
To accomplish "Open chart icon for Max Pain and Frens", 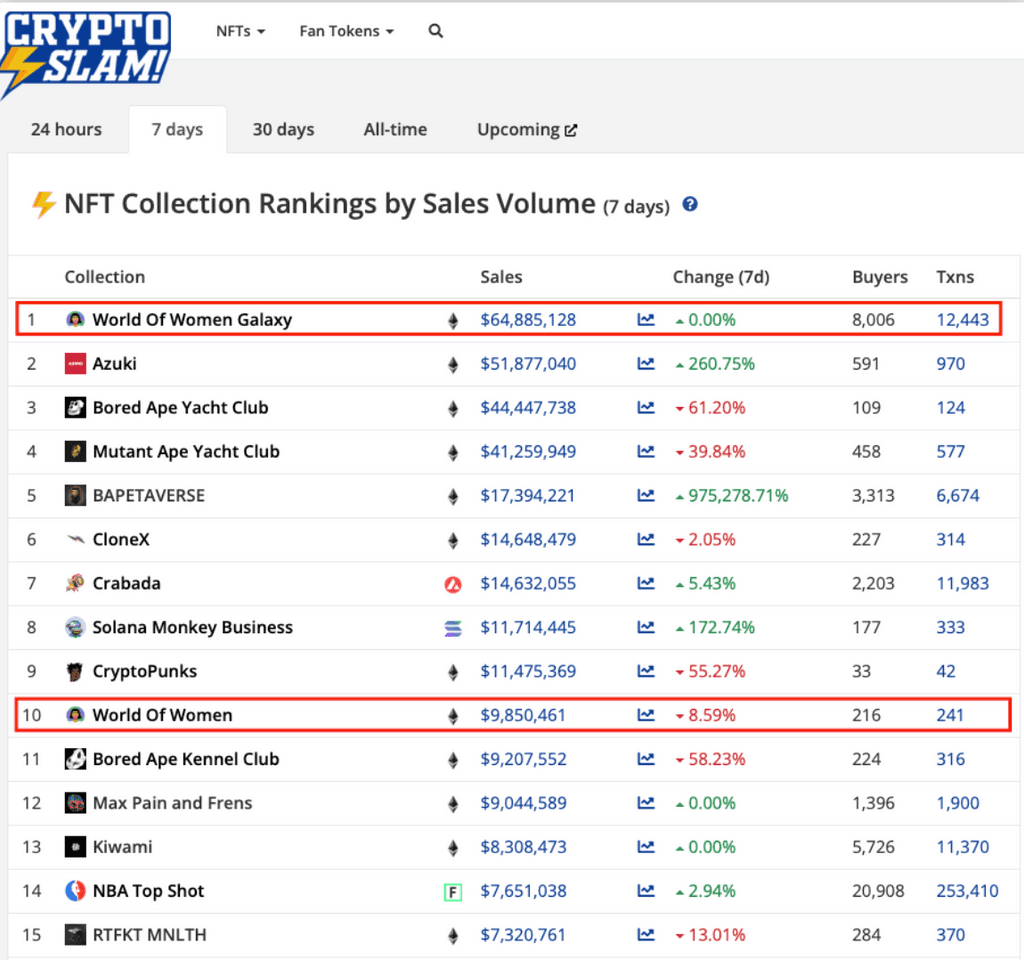I will click(646, 803).
